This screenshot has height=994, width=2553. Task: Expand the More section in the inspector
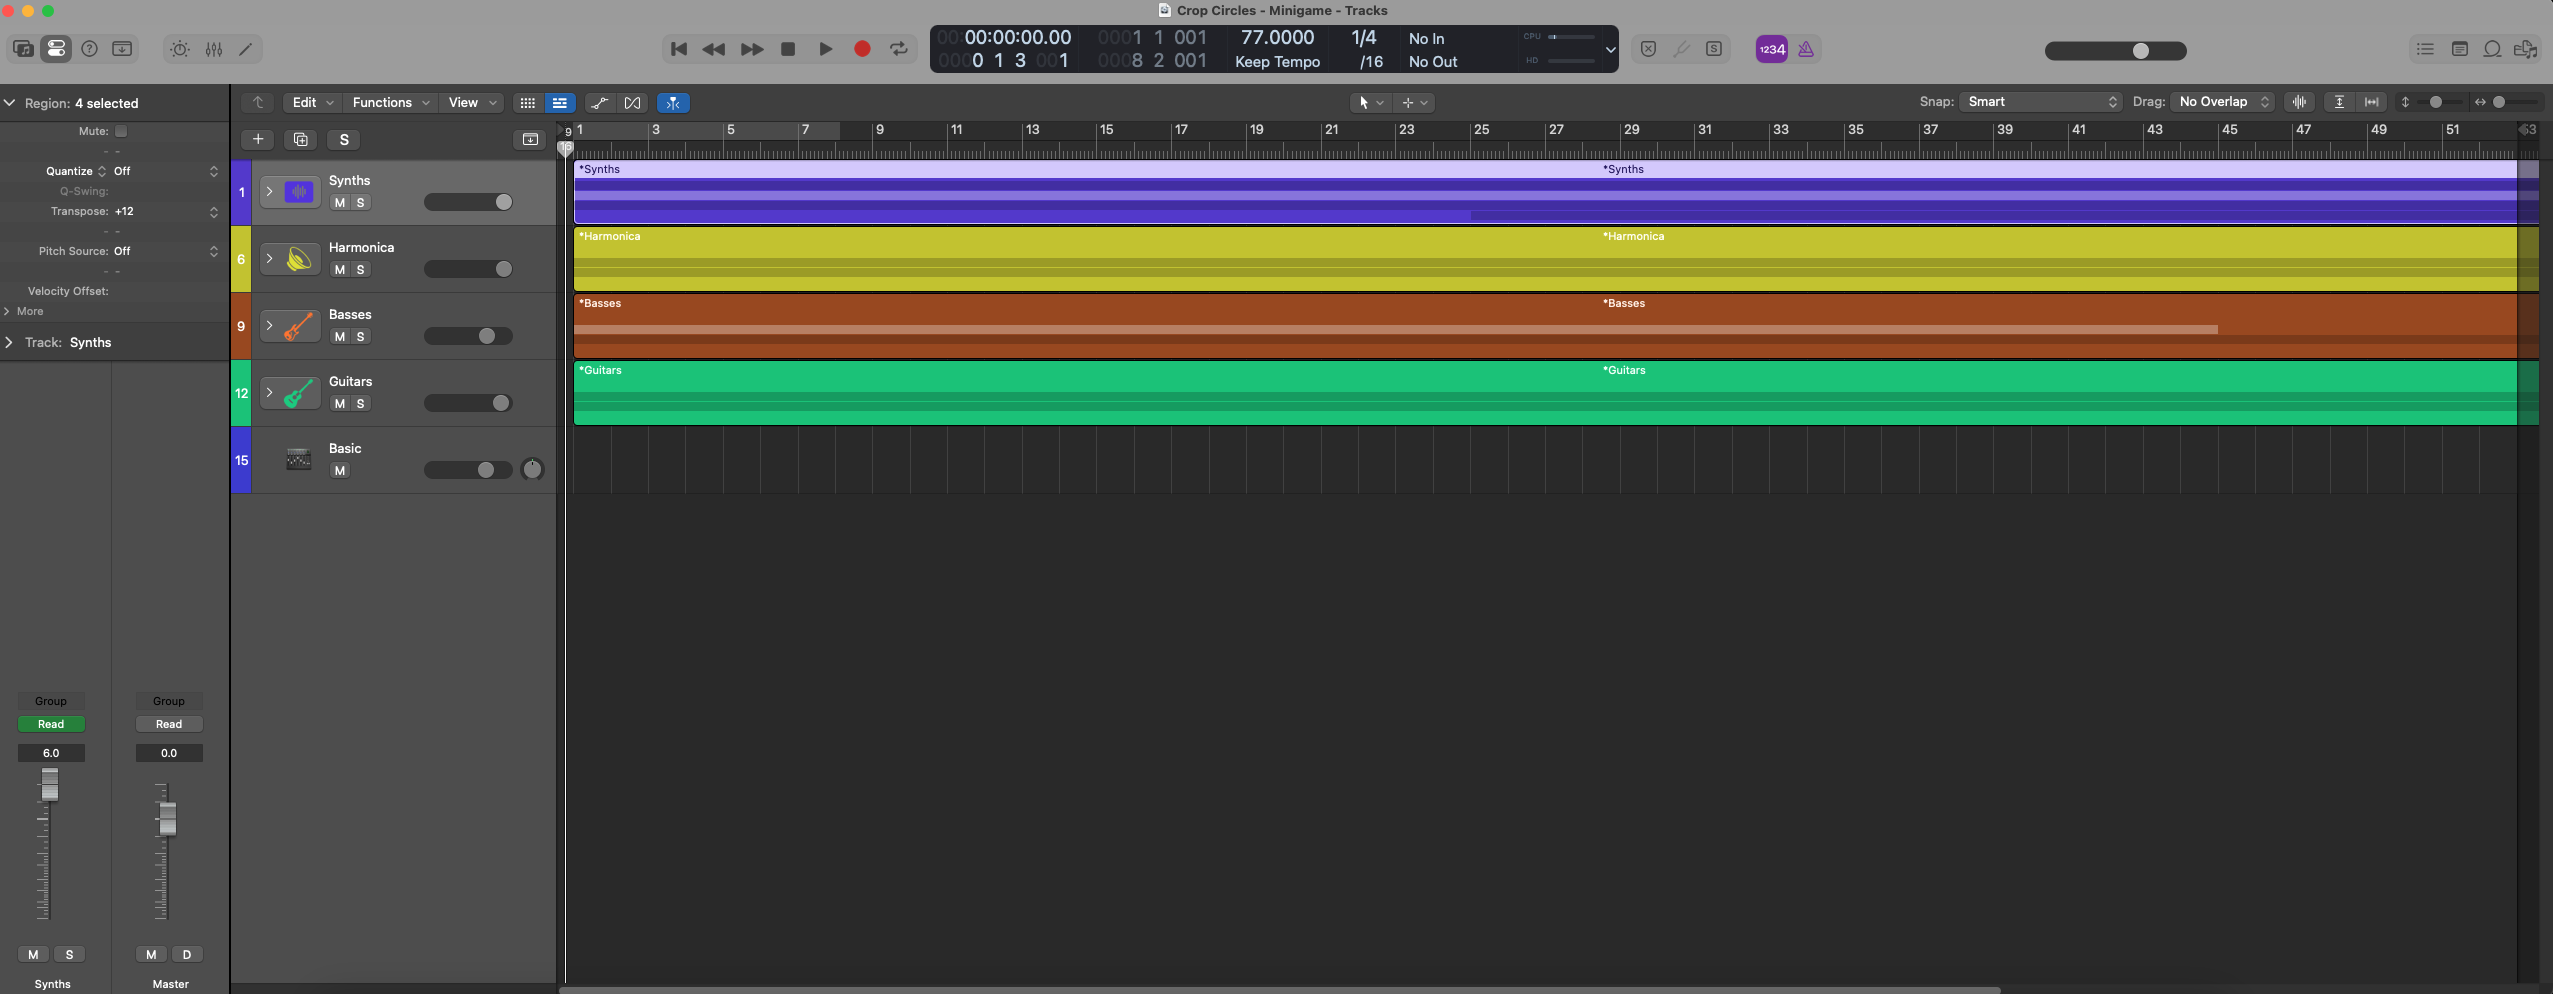click(x=9, y=311)
